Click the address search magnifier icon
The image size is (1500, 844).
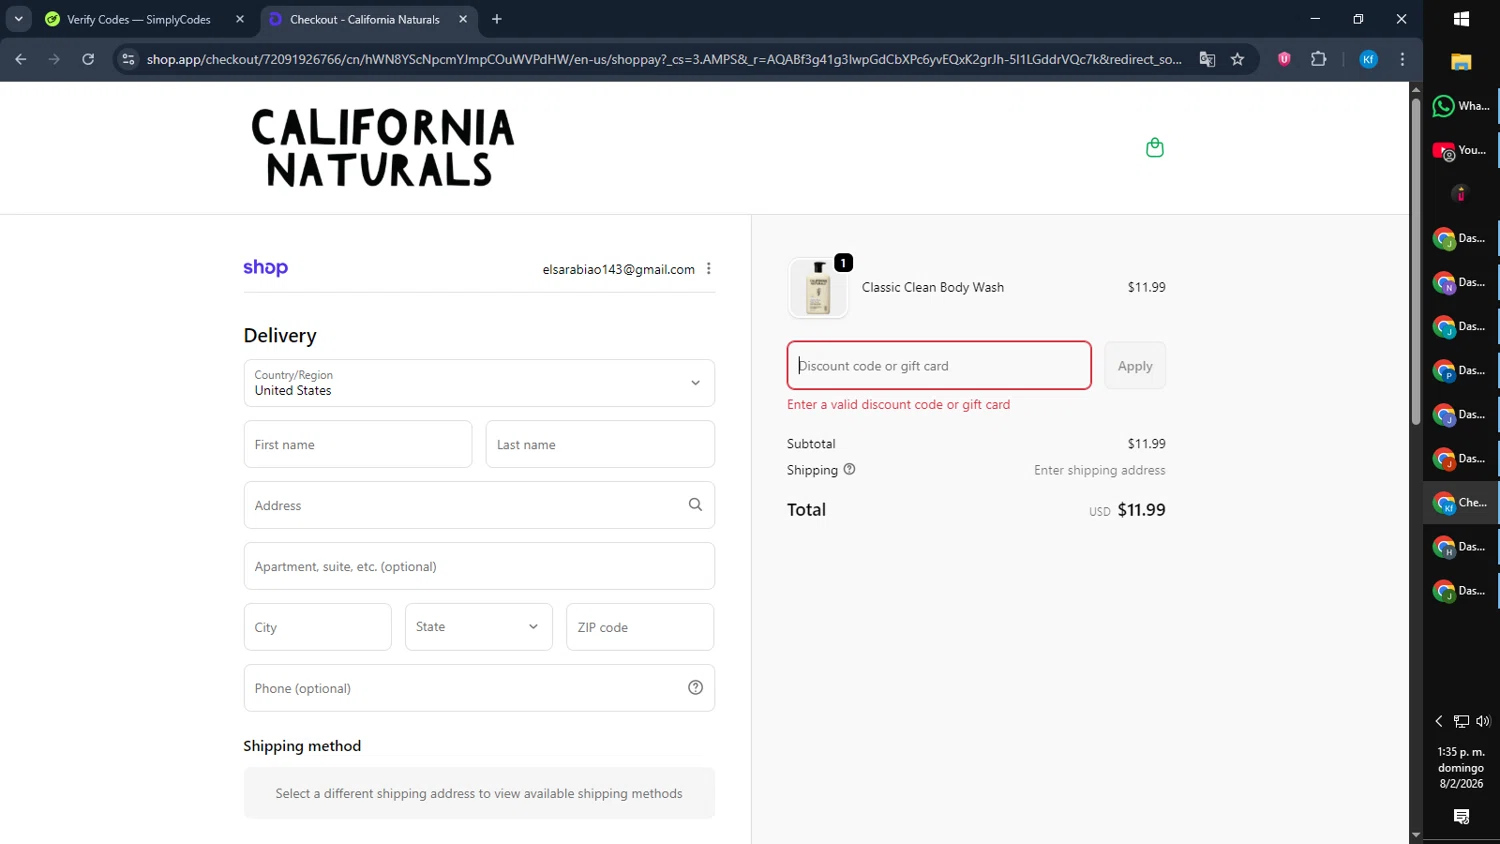695,505
